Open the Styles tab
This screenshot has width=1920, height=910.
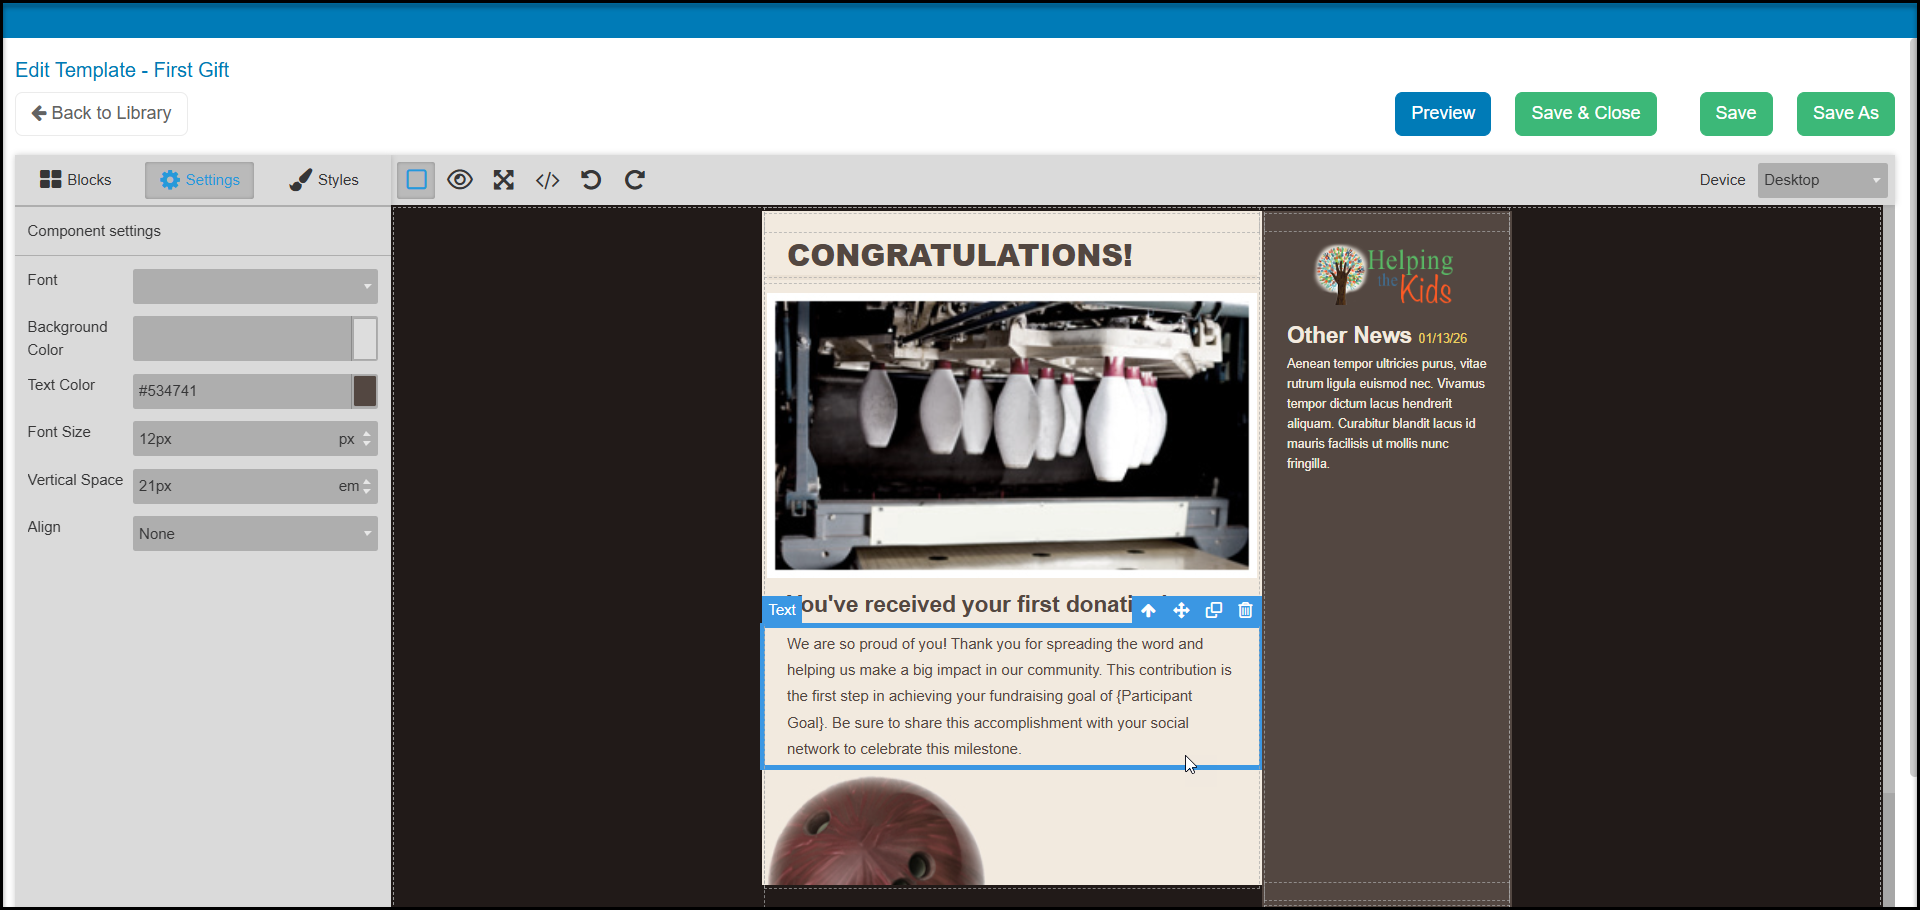[x=324, y=180]
